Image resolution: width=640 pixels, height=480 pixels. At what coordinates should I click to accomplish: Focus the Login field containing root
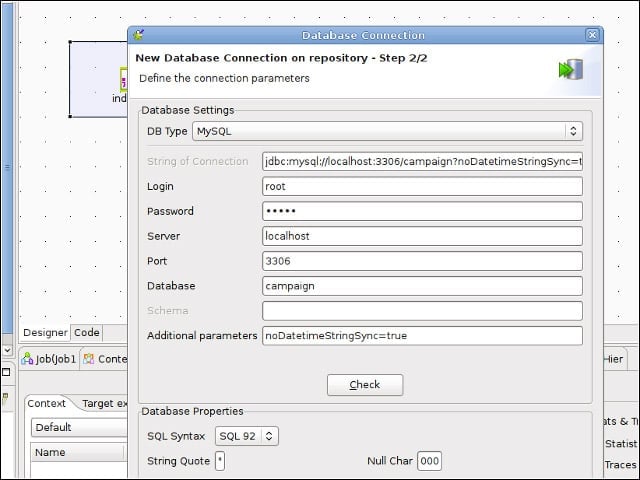[422, 187]
